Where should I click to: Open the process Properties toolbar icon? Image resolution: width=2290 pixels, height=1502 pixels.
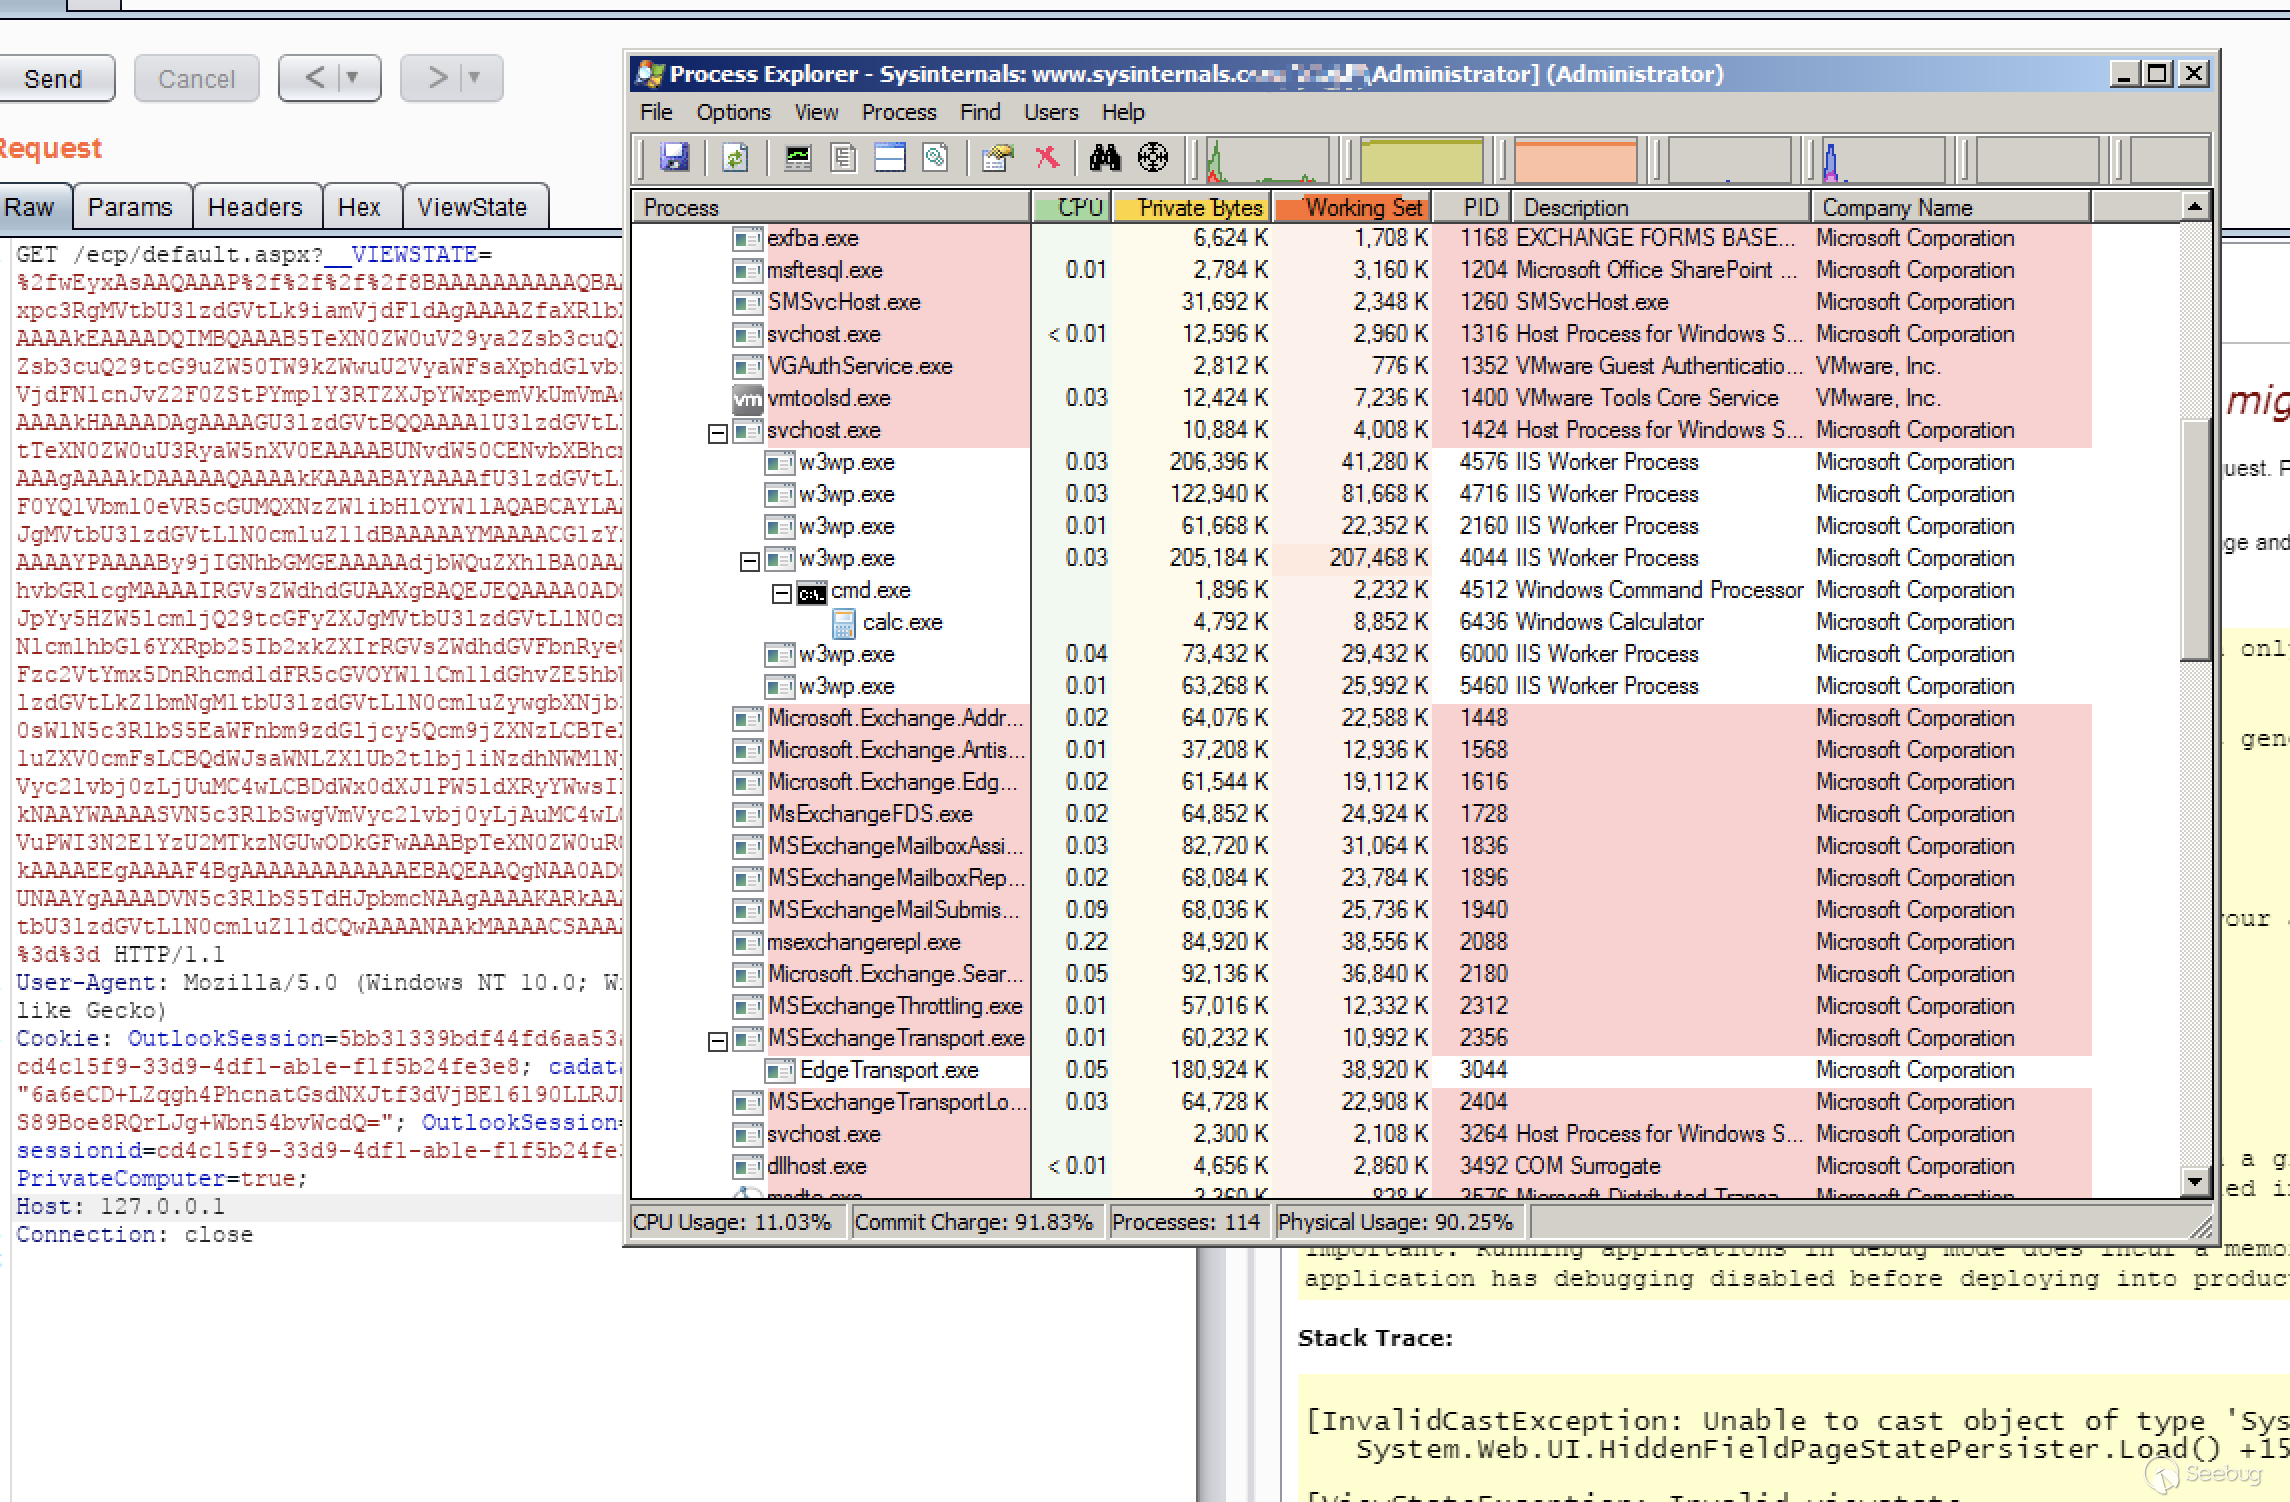996,158
